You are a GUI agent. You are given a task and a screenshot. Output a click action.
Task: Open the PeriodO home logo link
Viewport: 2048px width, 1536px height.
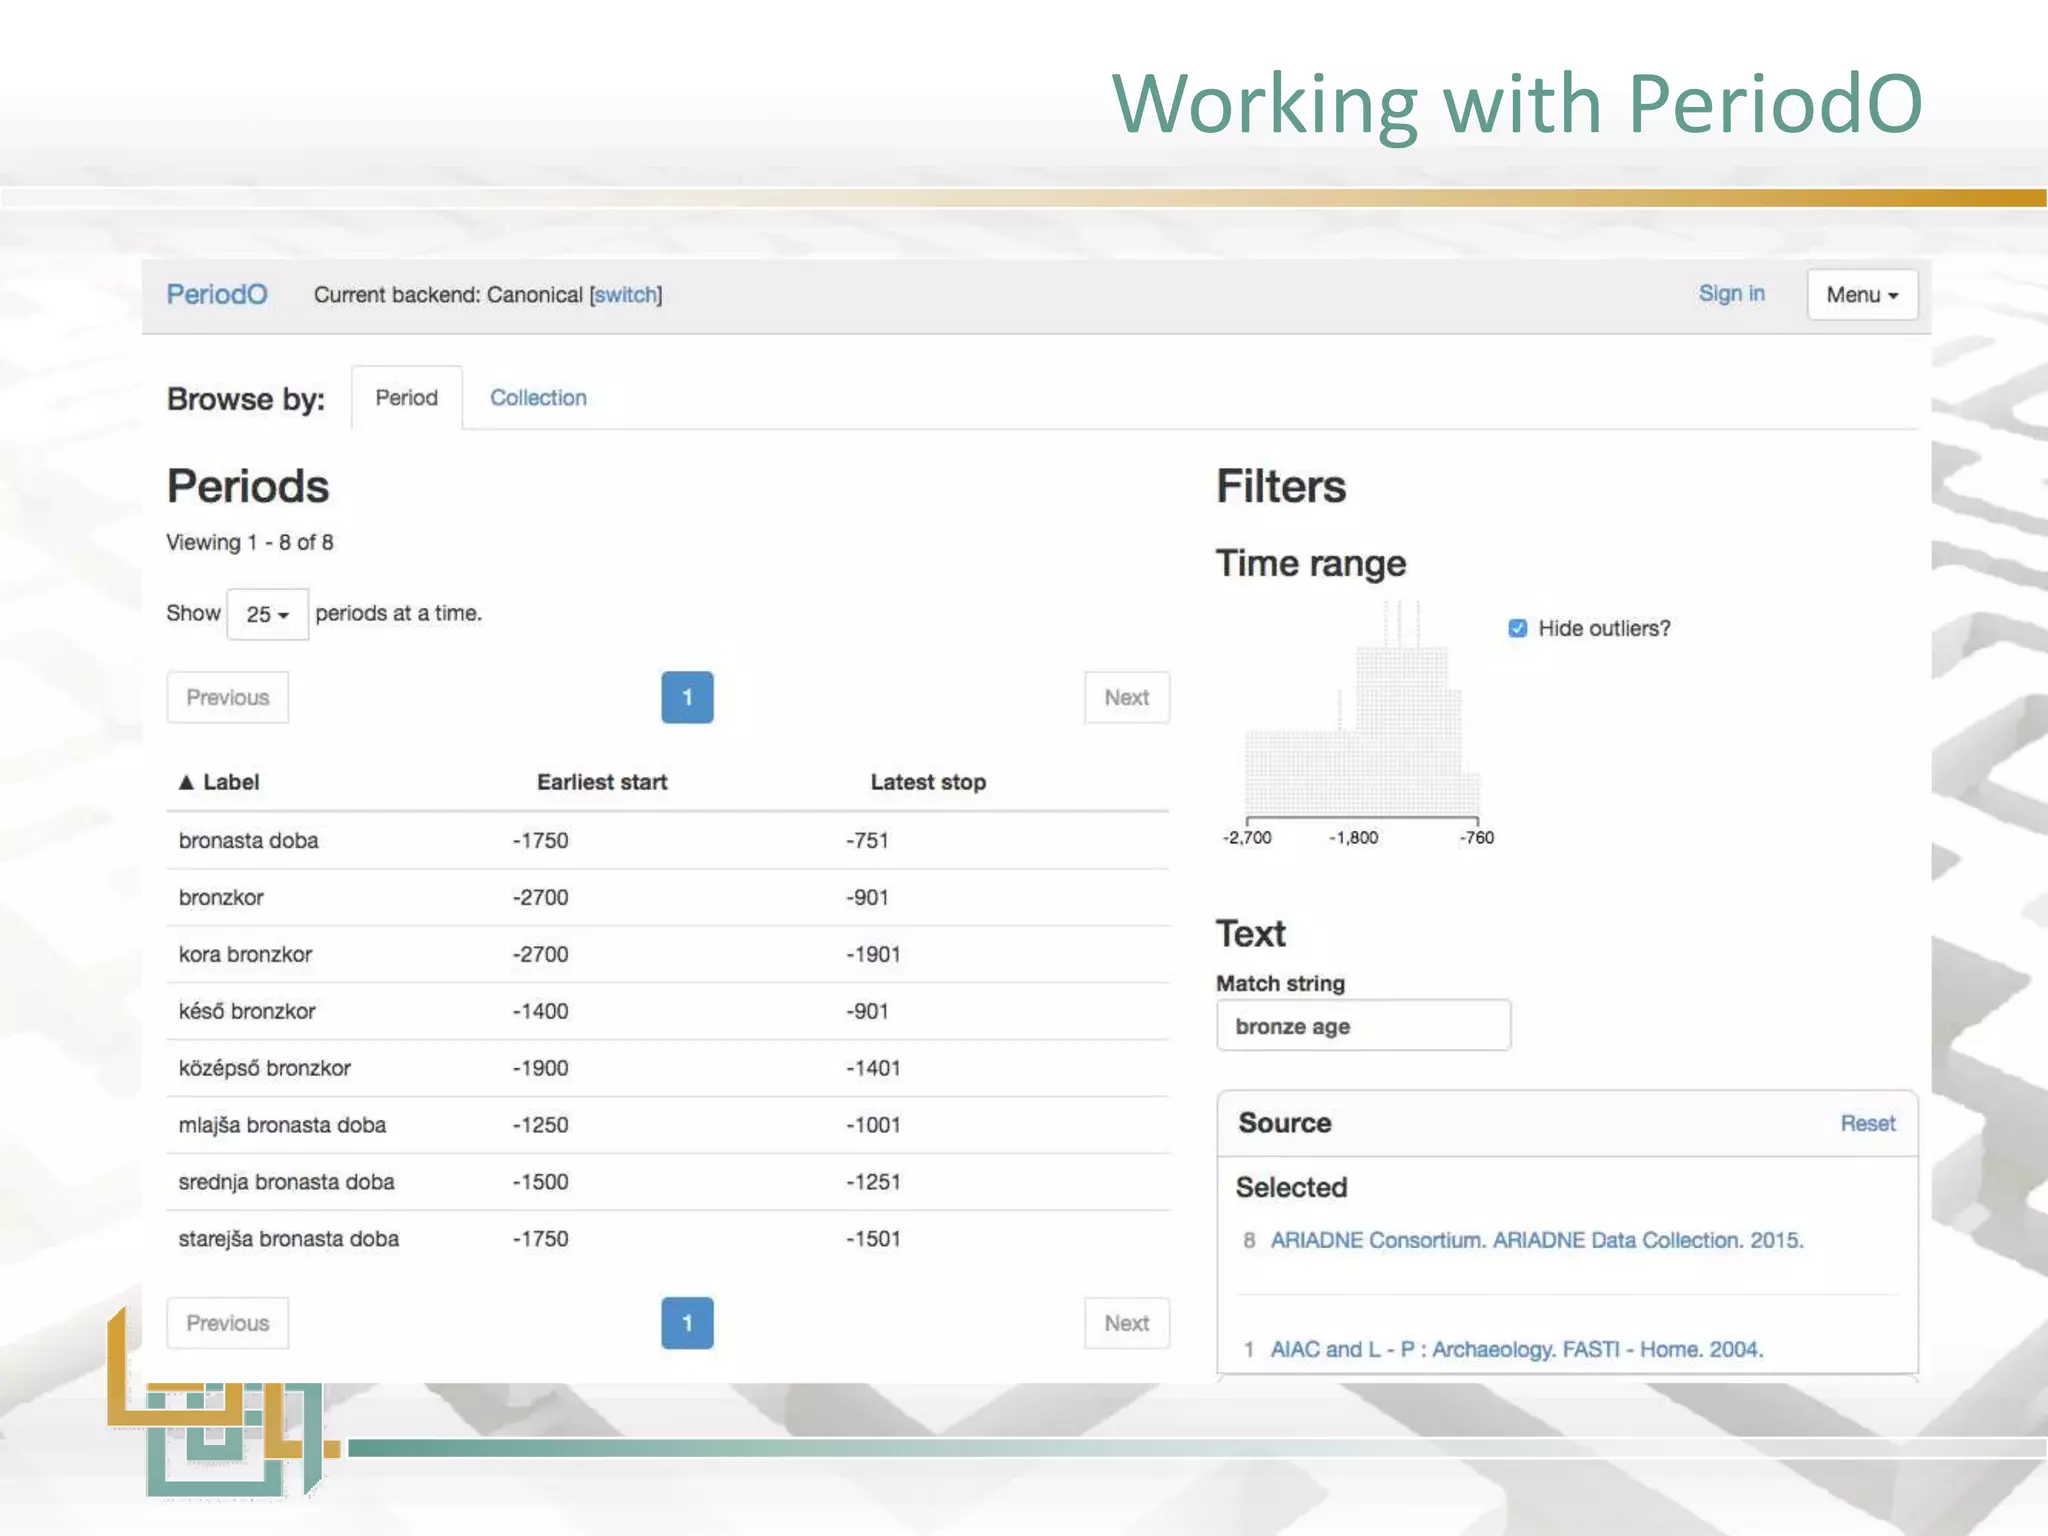click(x=217, y=294)
